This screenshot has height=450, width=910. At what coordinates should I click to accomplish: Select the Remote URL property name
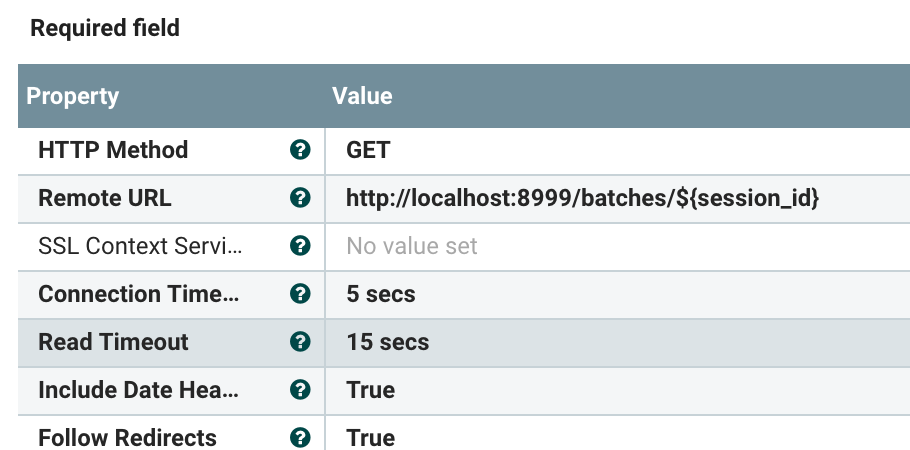pos(105,198)
